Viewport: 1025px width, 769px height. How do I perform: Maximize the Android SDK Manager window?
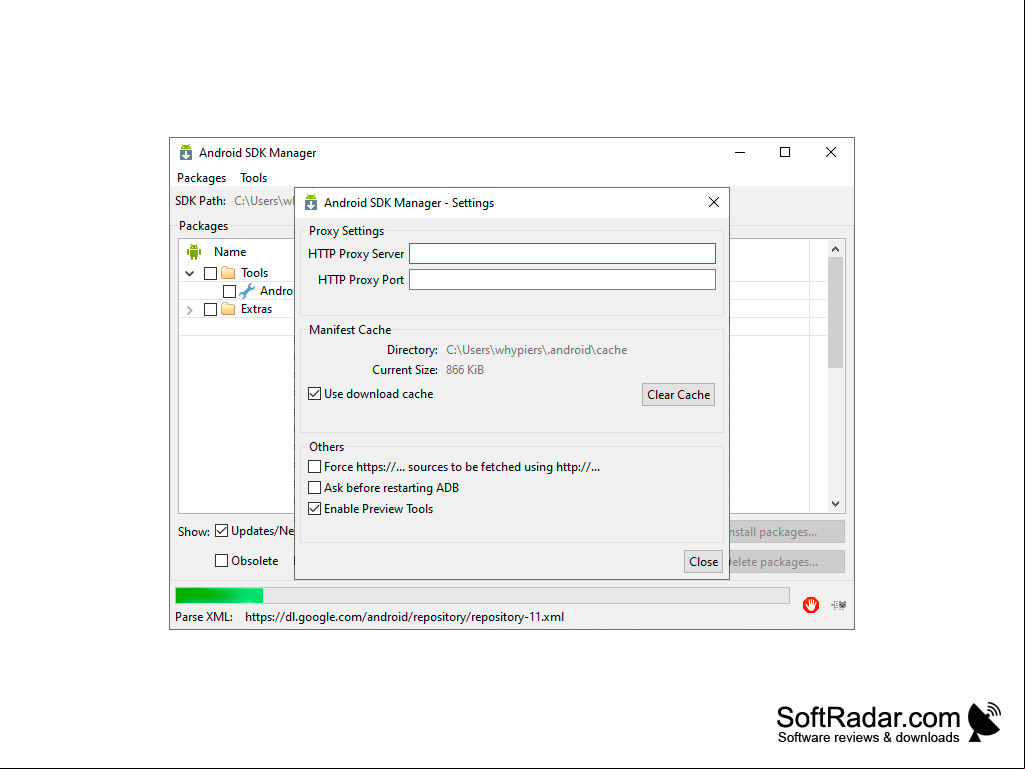[785, 152]
